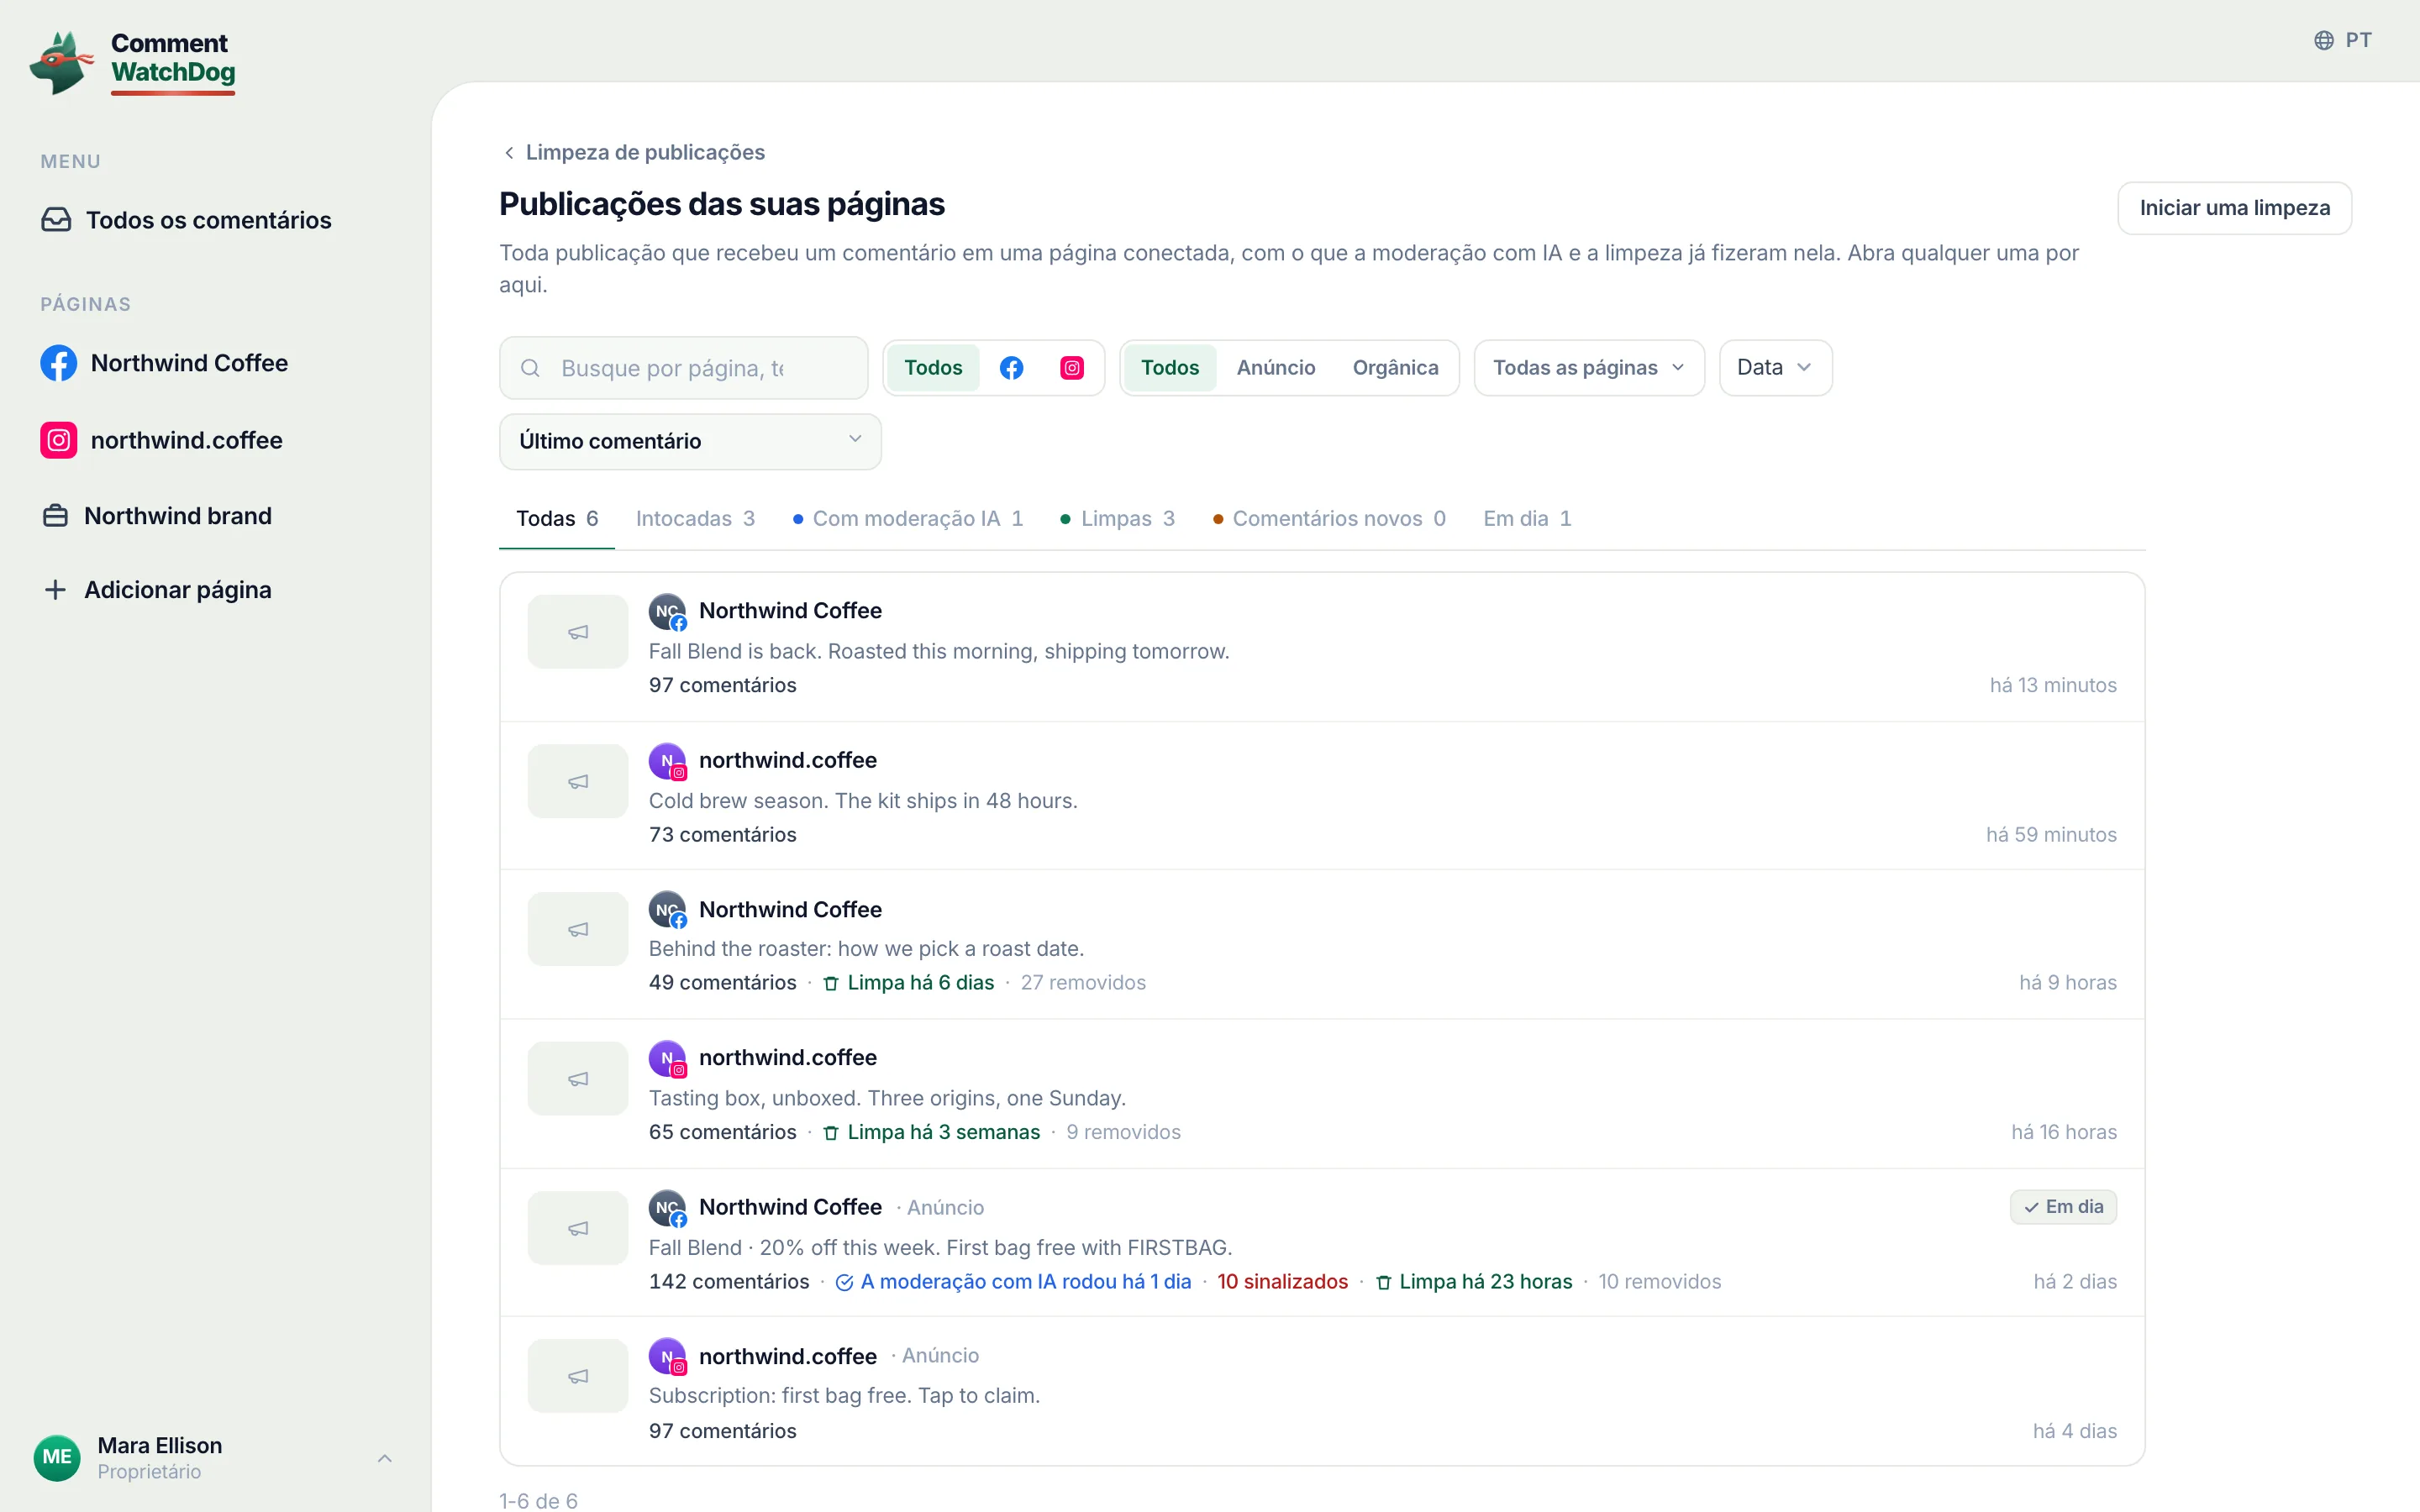Click the 27 removidos label
This screenshot has height=1512, width=2420.
click(x=1083, y=983)
